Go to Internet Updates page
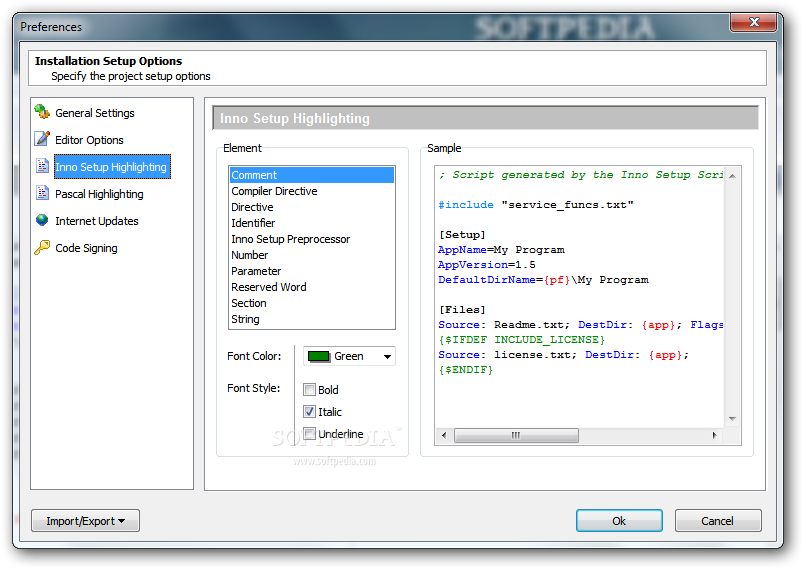Image resolution: width=804 pixels, height=569 pixels. click(97, 221)
